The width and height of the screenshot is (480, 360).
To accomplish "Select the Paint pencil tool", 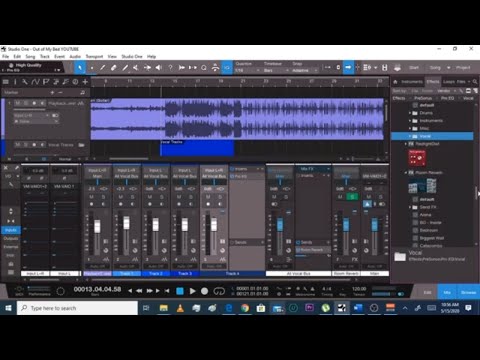I will 125,68.
